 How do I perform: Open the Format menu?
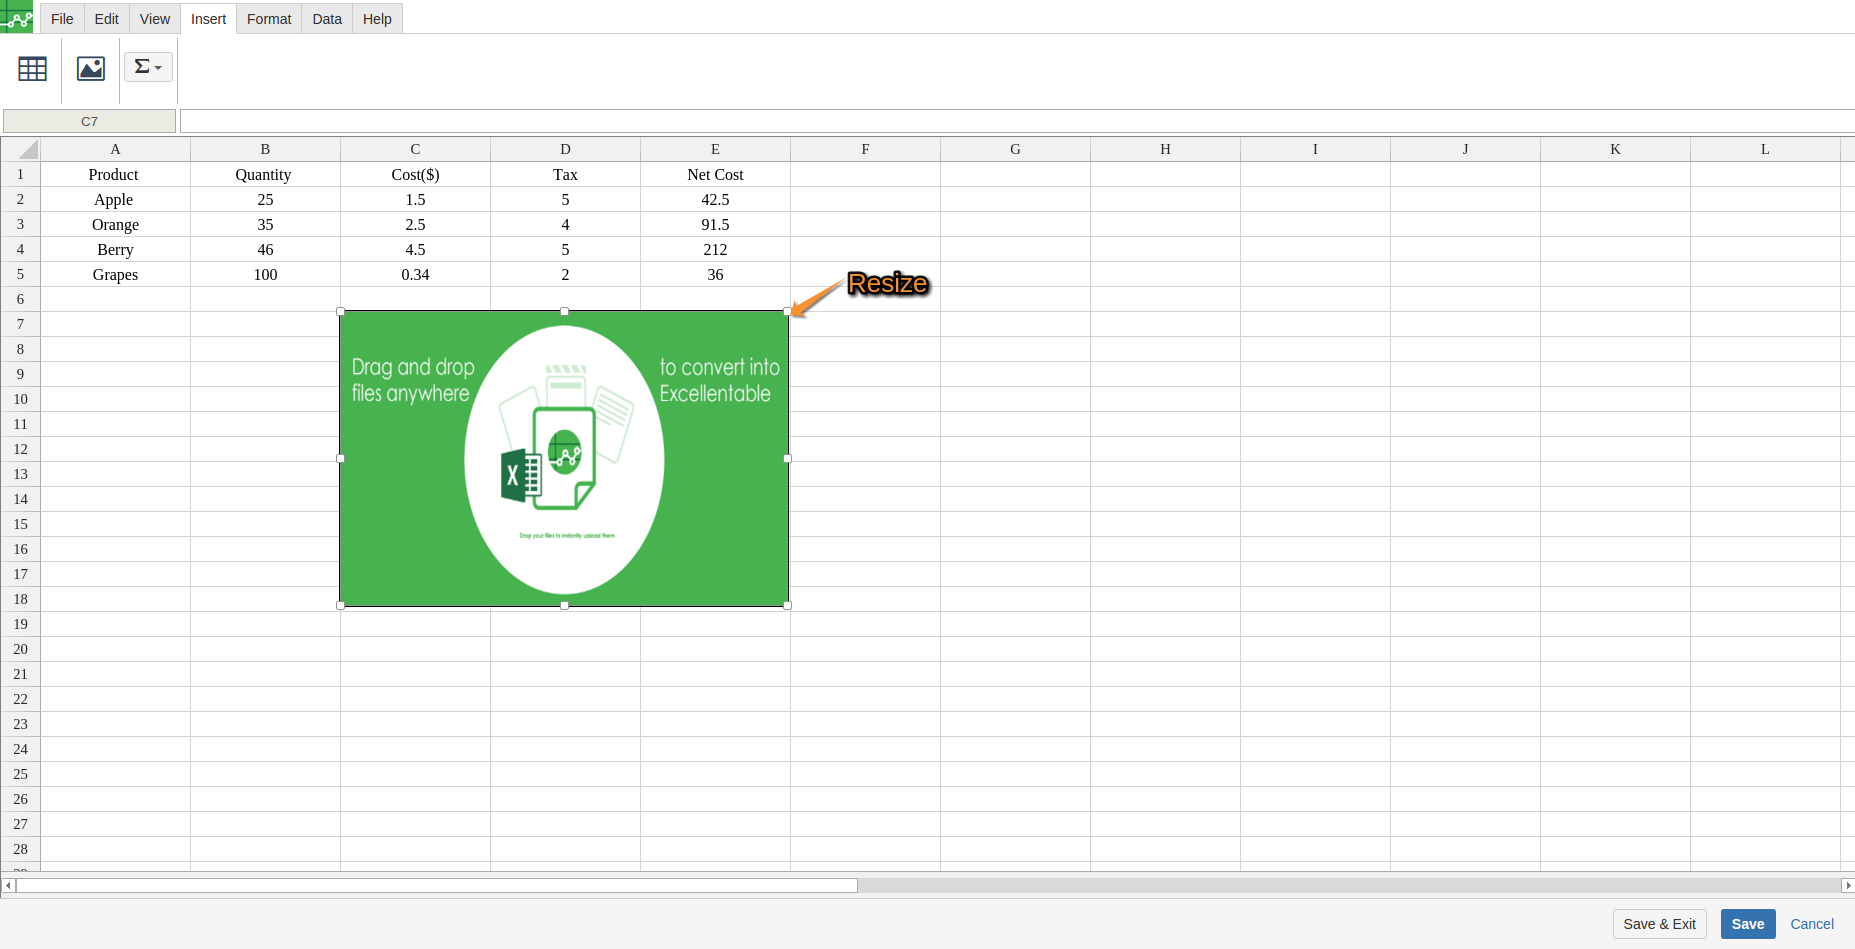point(269,19)
